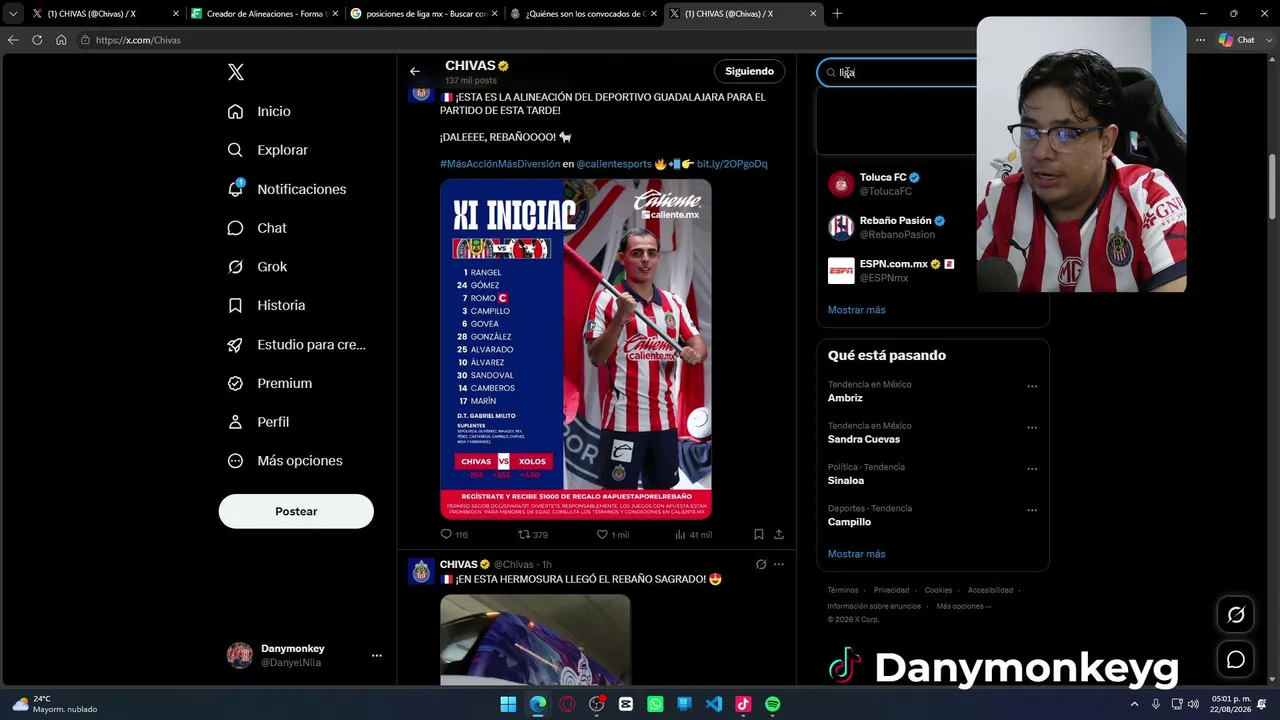Switch to posiciones de liga mx tab
1280x720 pixels.
[424, 14]
